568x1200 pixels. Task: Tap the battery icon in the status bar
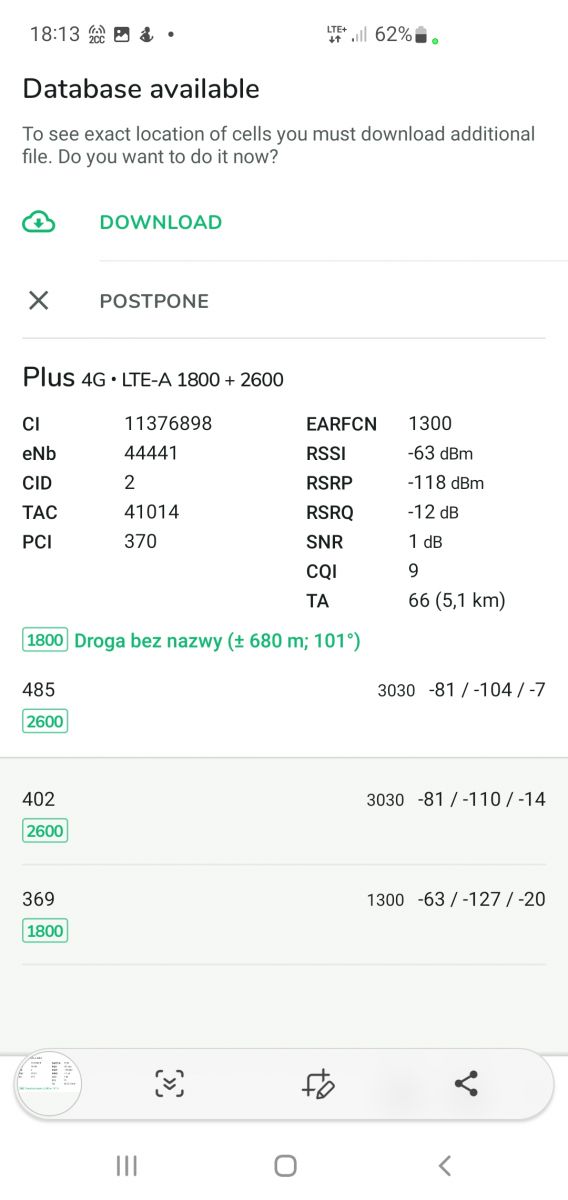(421, 35)
